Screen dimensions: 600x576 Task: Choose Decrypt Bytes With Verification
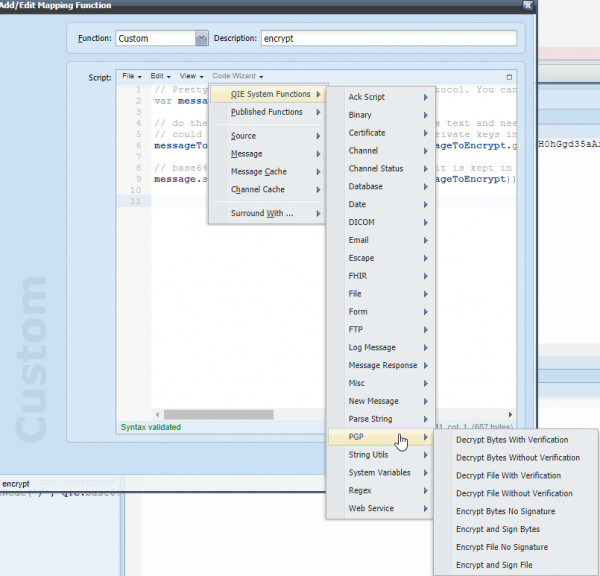pos(516,440)
